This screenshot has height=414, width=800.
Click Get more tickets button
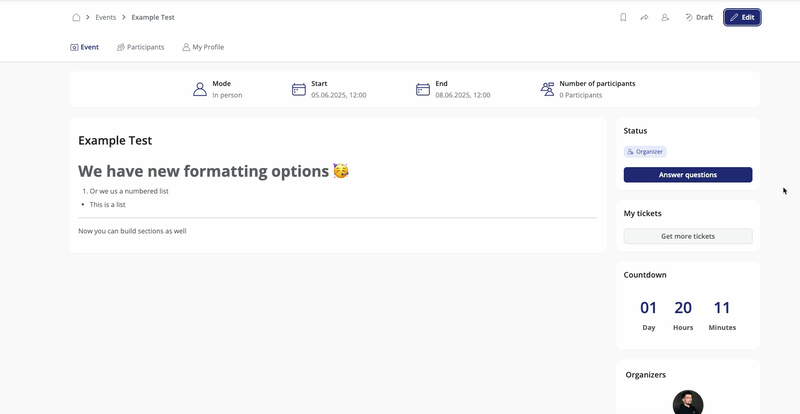pyautogui.click(x=687, y=236)
